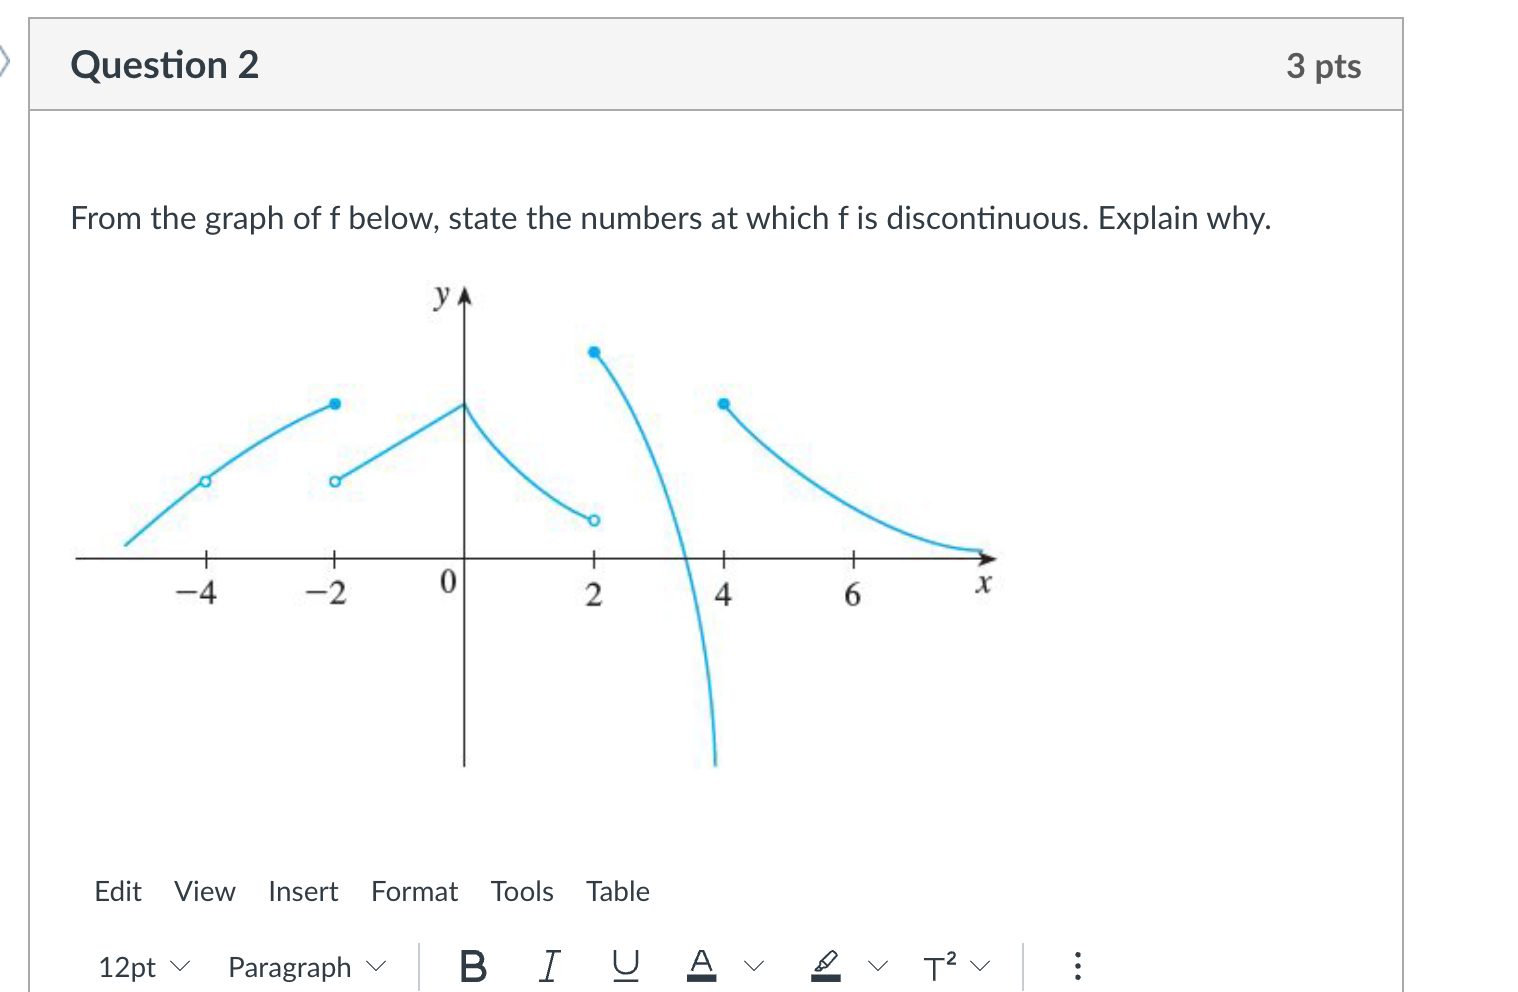Open the View menu

tap(204, 891)
